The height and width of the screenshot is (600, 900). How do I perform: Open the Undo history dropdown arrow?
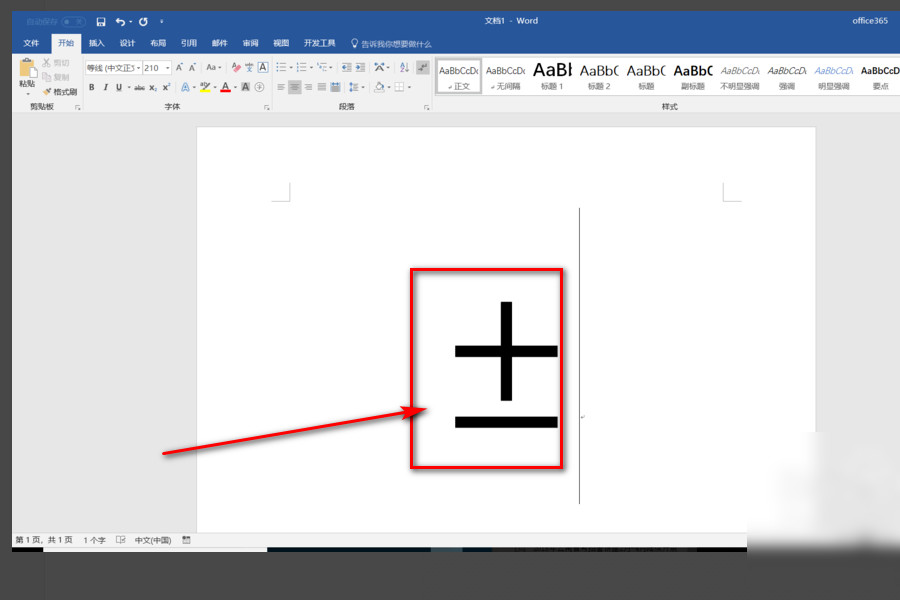click(x=131, y=22)
